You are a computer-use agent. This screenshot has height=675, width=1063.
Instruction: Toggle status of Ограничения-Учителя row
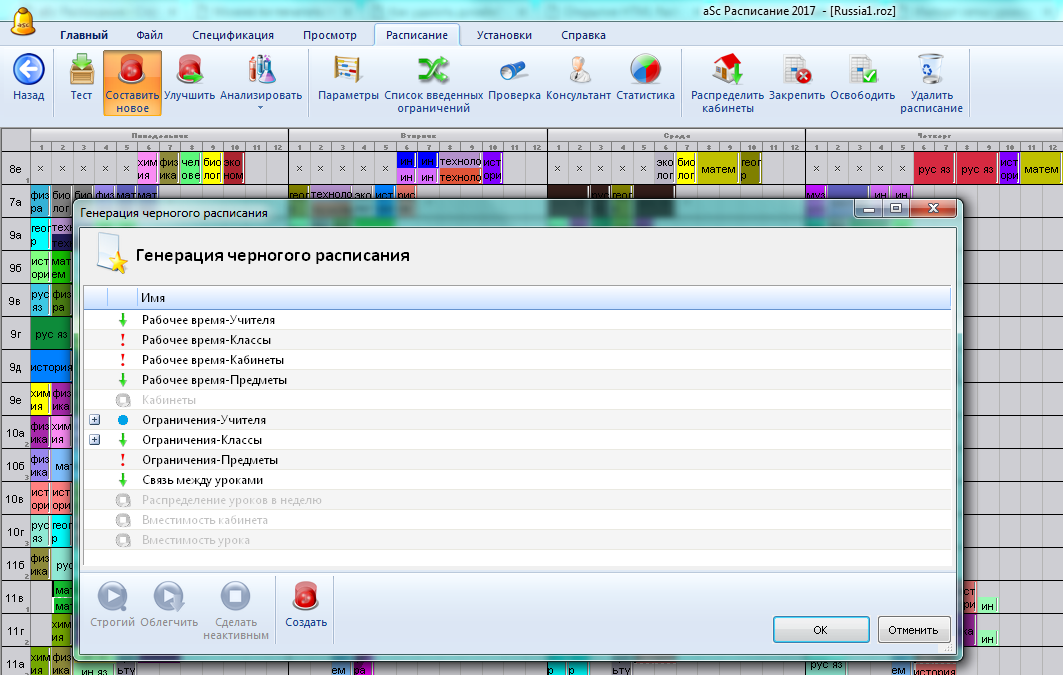123,421
